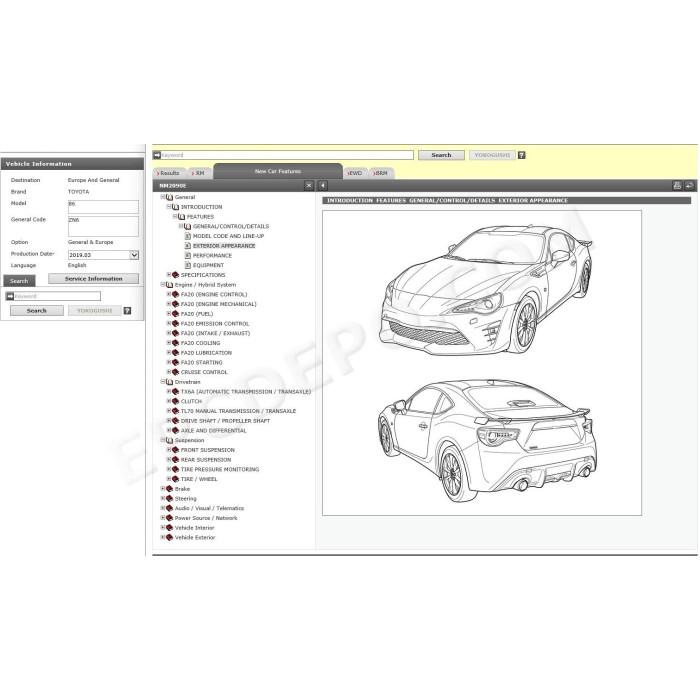This screenshot has height=700, width=700.
Task: Click the Suspension open book icon
Action: [x=169, y=440]
